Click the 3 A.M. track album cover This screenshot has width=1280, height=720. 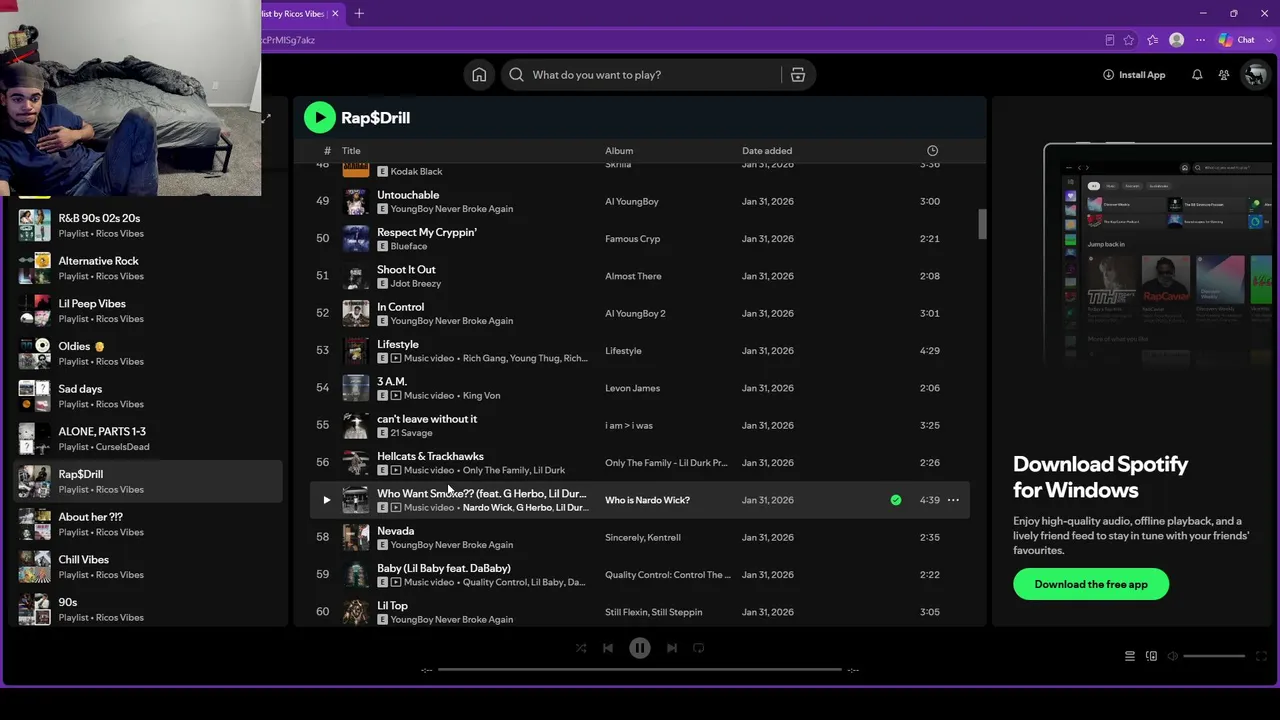coord(356,388)
